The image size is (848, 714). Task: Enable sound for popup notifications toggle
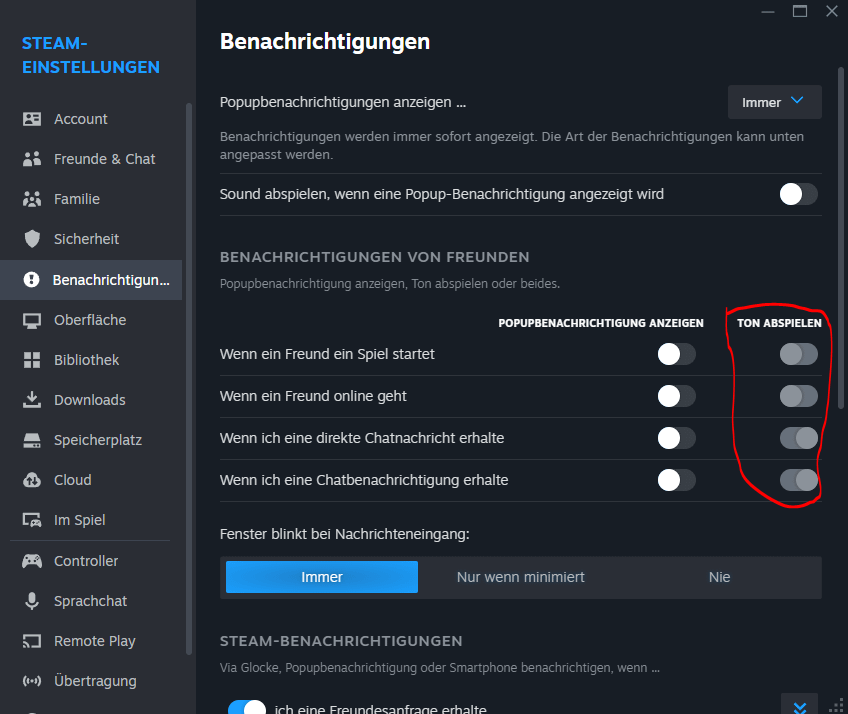point(798,194)
